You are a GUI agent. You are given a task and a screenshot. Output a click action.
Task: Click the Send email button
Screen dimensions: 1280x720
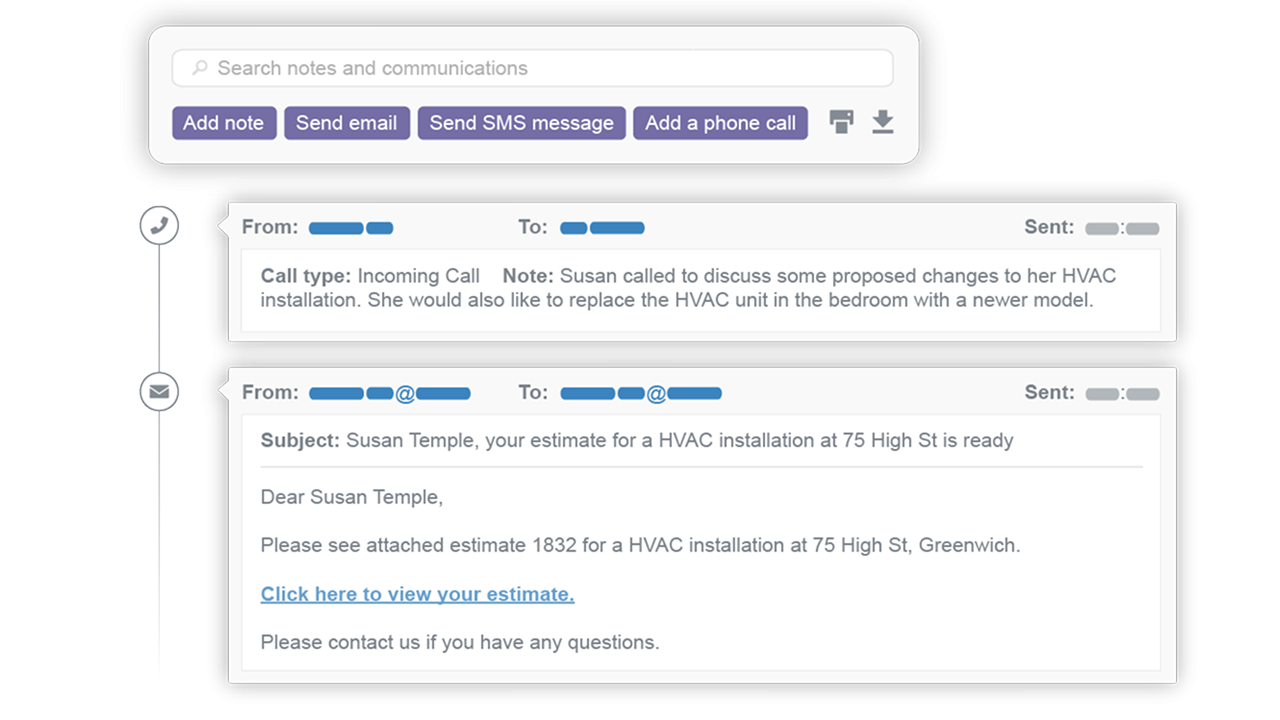pos(347,122)
